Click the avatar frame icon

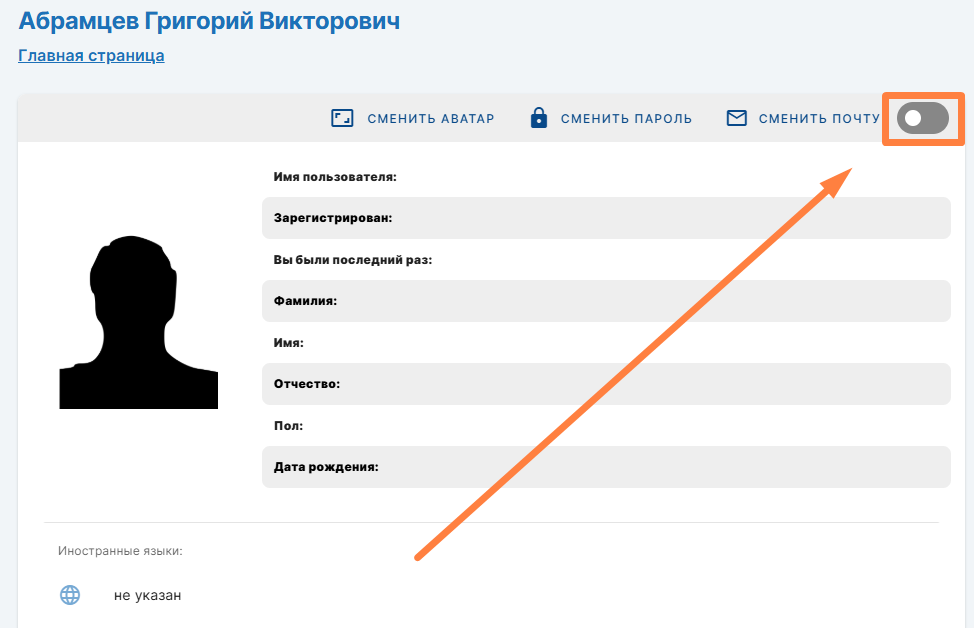[x=343, y=118]
